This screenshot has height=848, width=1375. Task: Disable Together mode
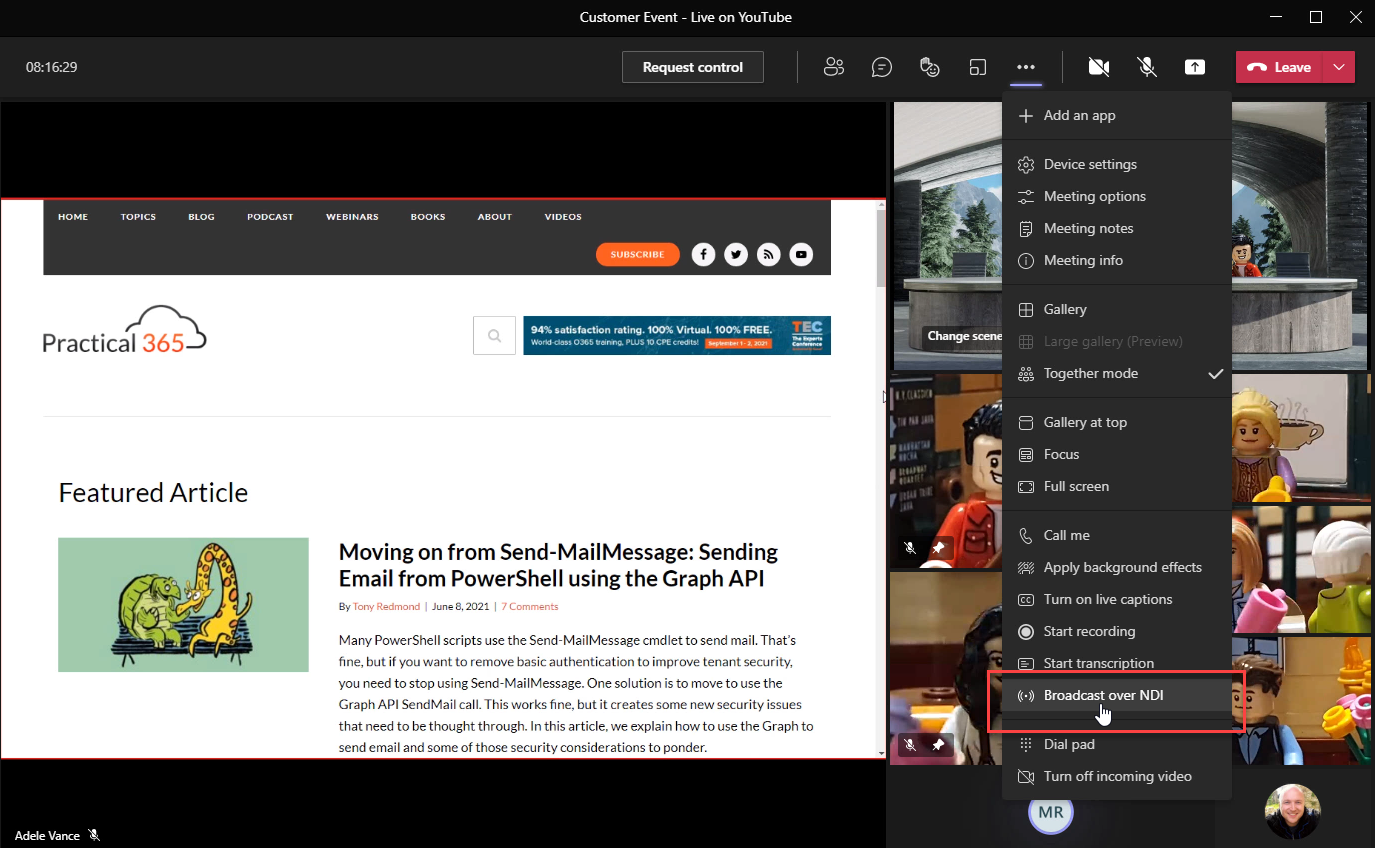pyautogui.click(x=1090, y=373)
